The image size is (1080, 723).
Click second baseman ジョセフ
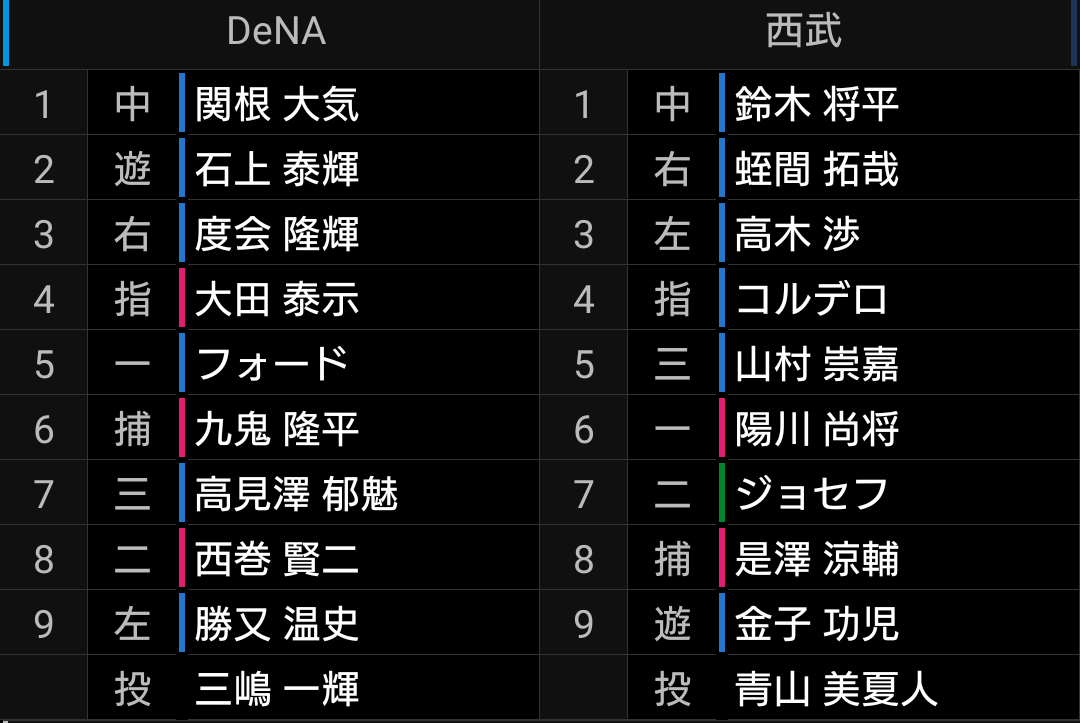click(812, 494)
